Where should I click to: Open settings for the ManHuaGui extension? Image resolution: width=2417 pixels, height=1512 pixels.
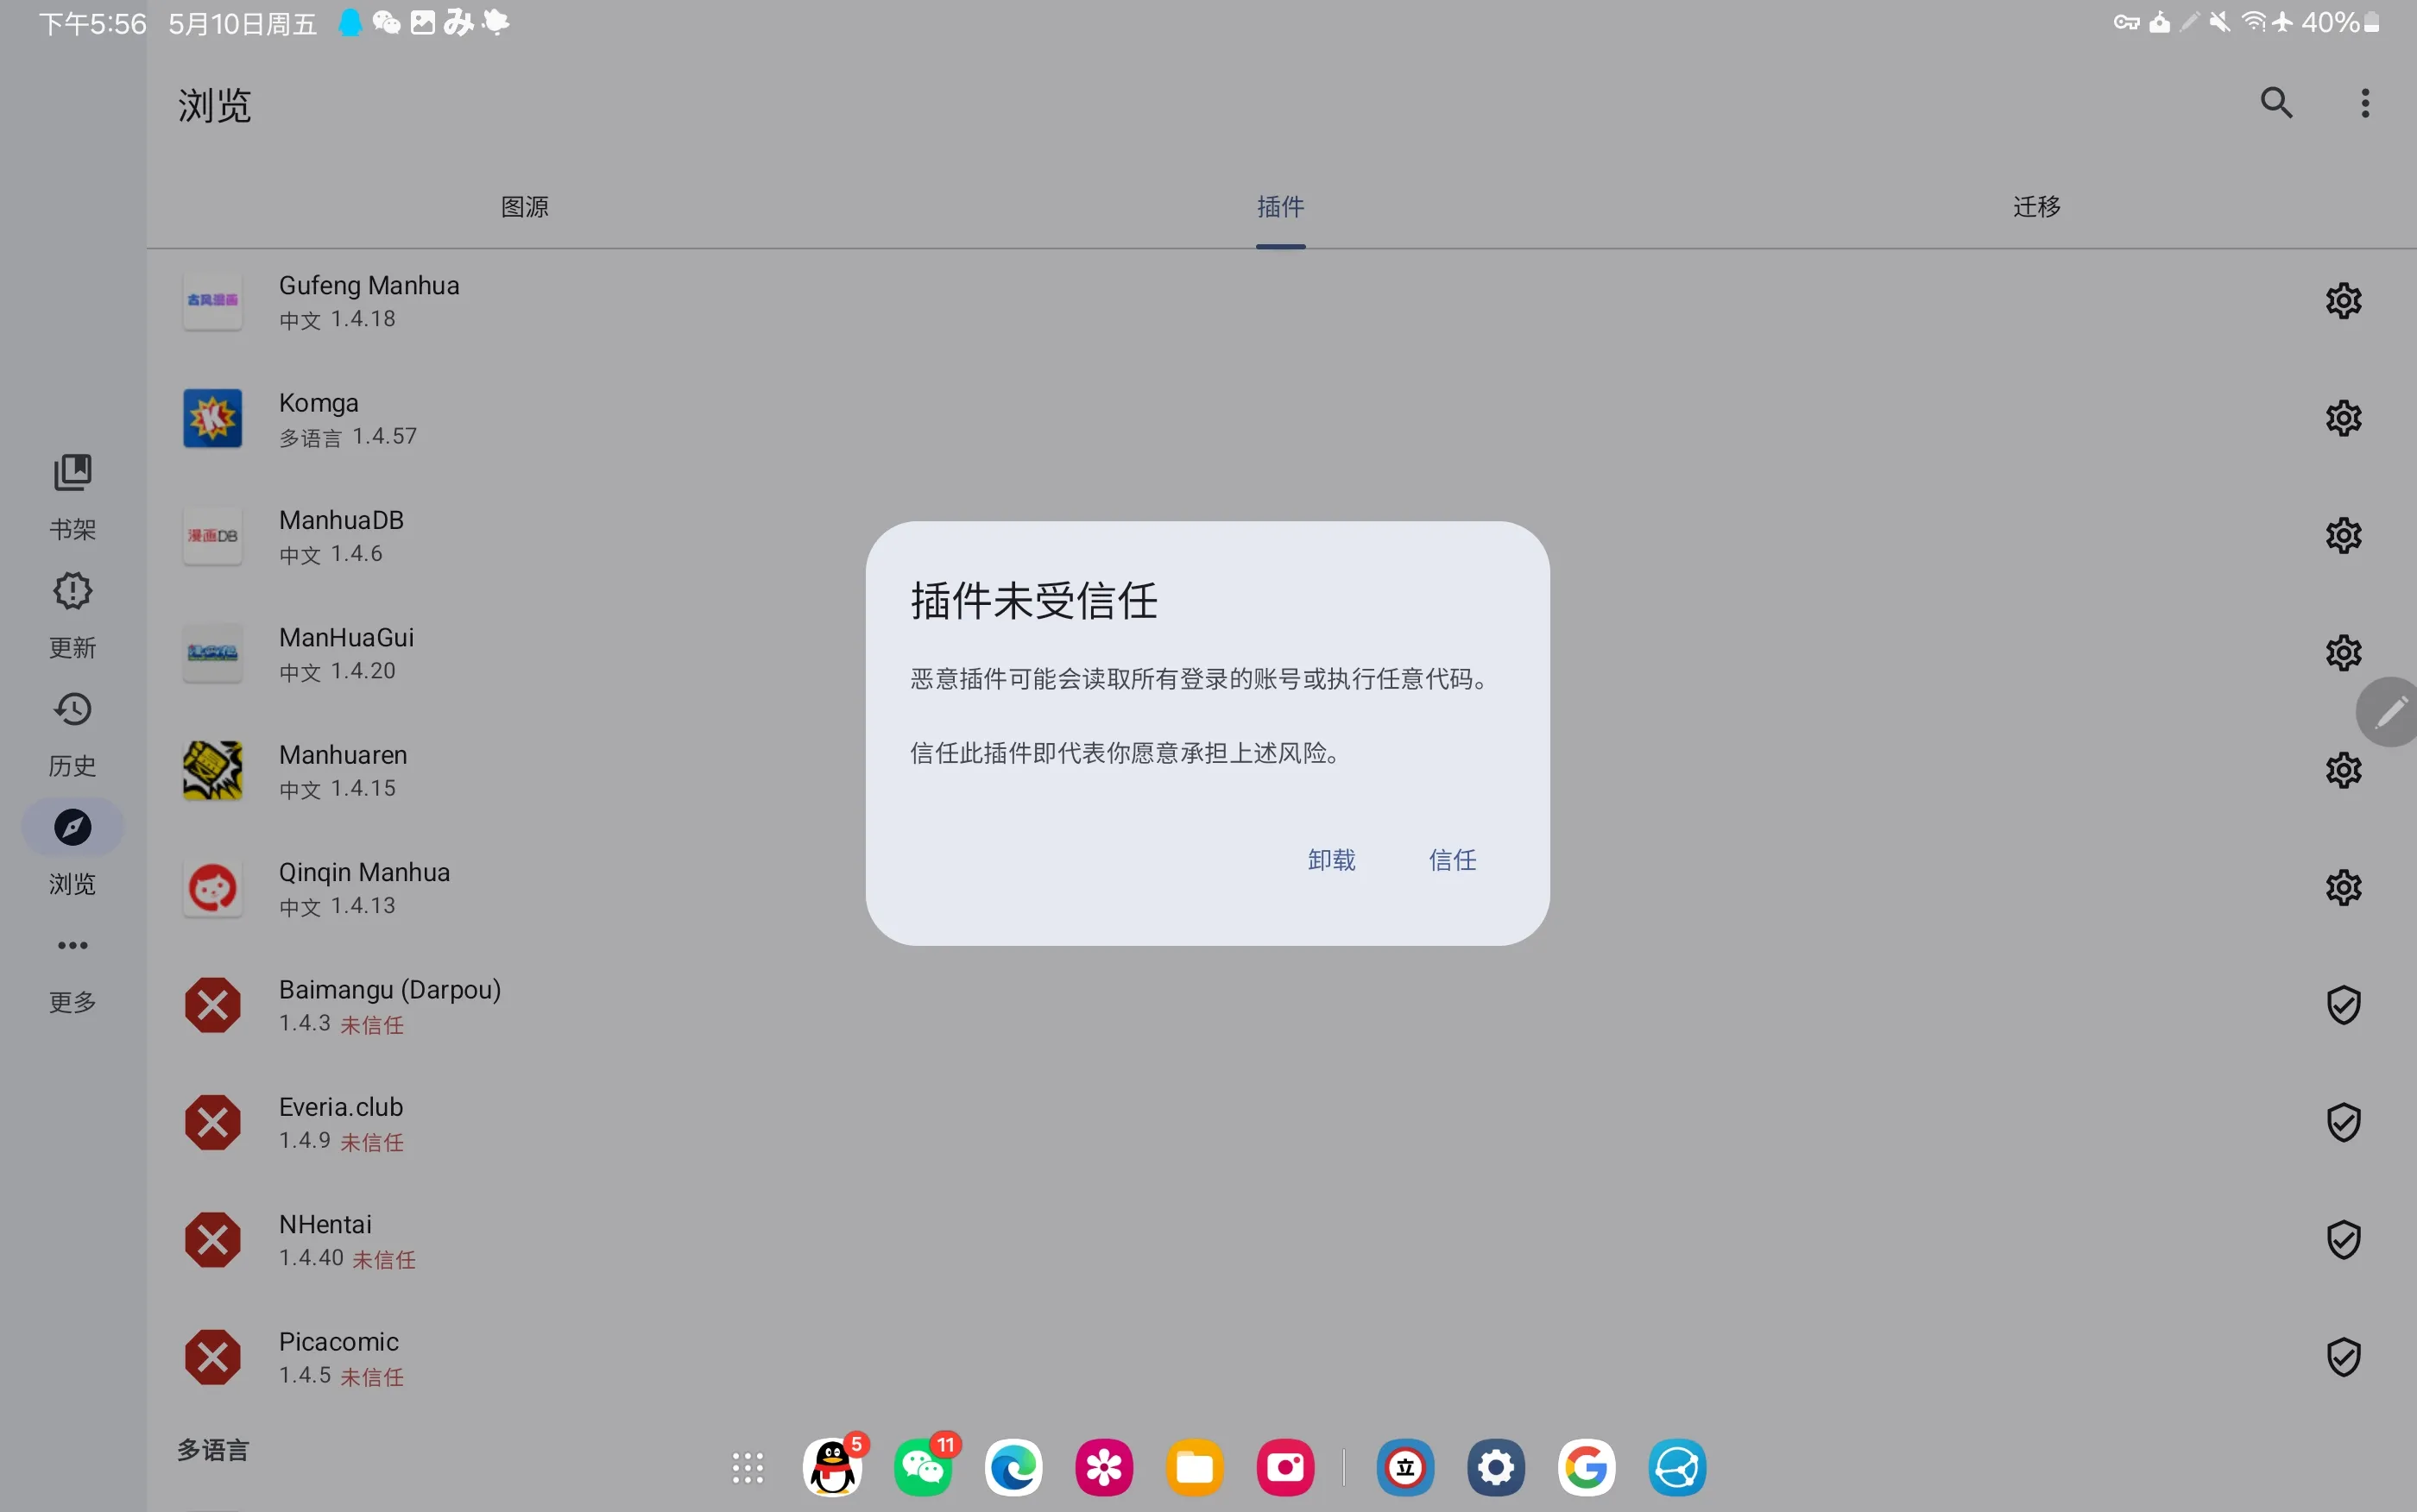tap(2343, 652)
